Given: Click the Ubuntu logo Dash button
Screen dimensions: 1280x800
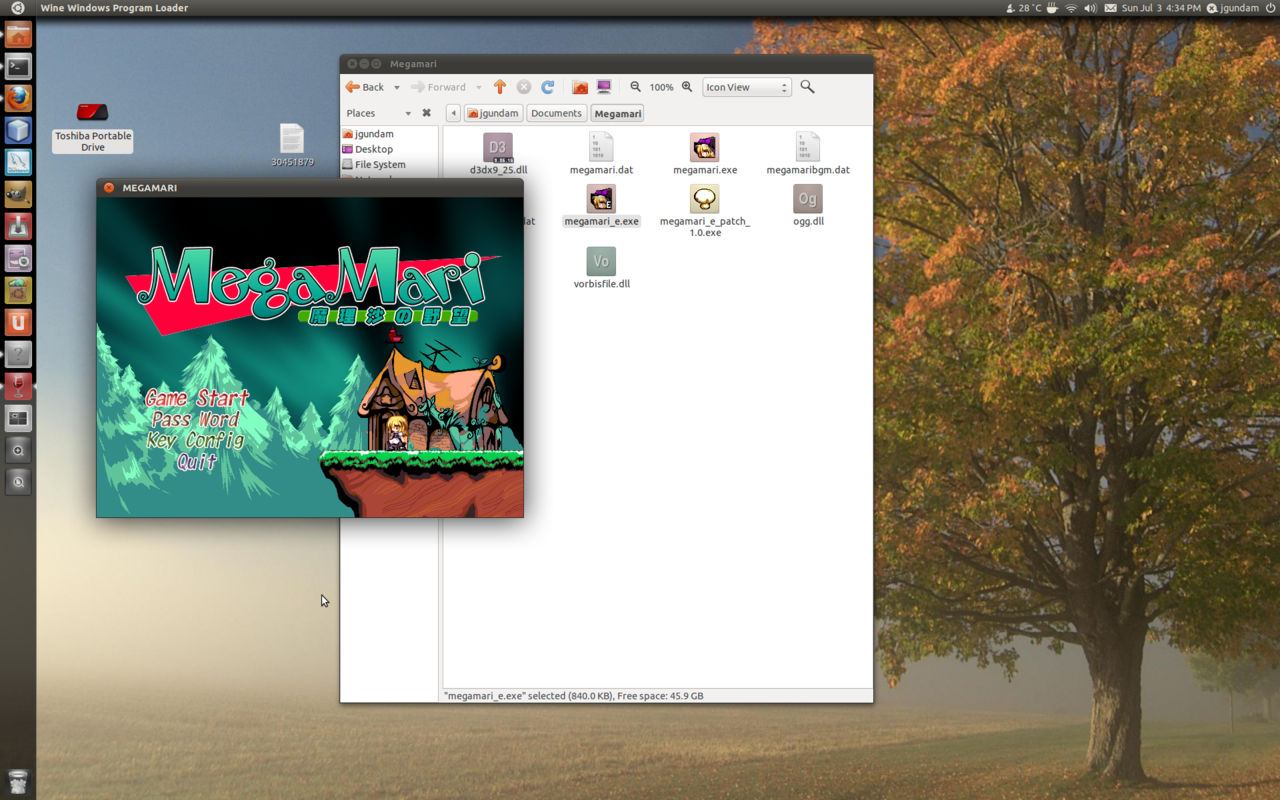Looking at the screenshot, I should 18,8.
